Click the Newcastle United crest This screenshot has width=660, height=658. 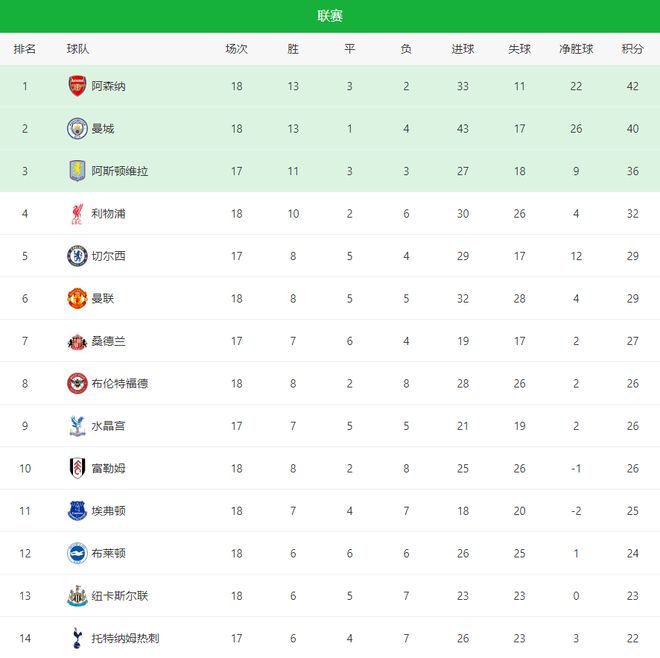click(77, 596)
